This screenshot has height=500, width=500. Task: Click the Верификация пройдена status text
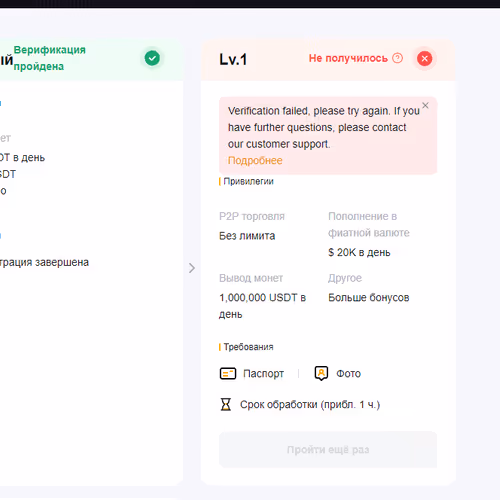(50, 58)
